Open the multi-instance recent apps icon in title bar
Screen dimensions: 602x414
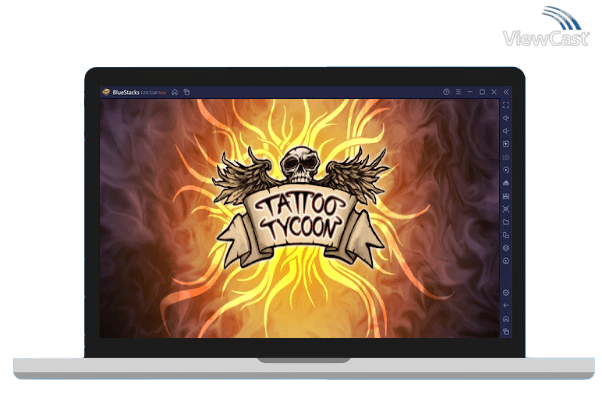coord(187,92)
